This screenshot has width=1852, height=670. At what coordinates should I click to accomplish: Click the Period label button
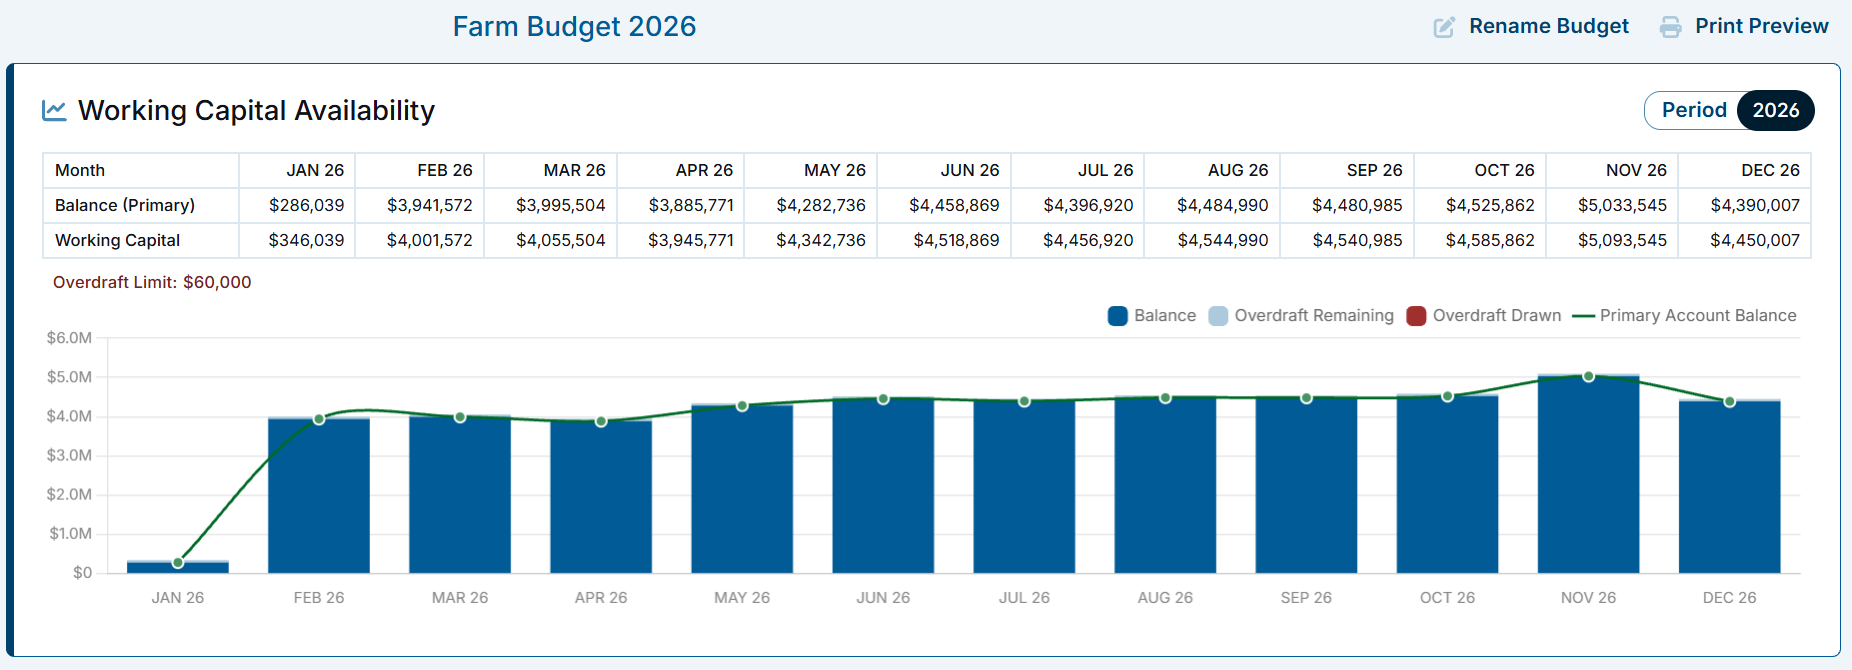pyautogui.click(x=1693, y=110)
